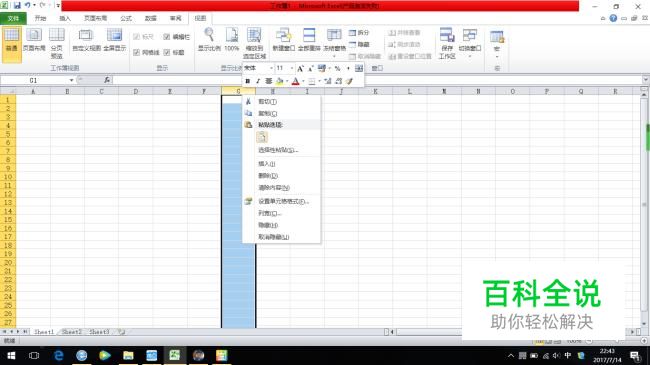Click column A header
Image resolution: width=650 pixels, height=365 pixels.
[33, 91]
